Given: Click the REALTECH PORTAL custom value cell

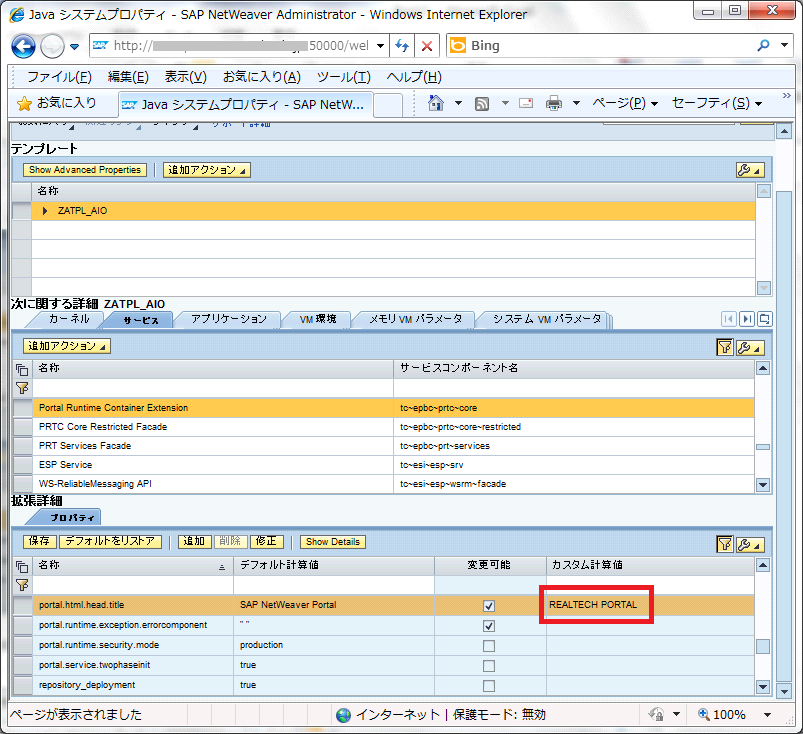Looking at the screenshot, I should 650,605.
